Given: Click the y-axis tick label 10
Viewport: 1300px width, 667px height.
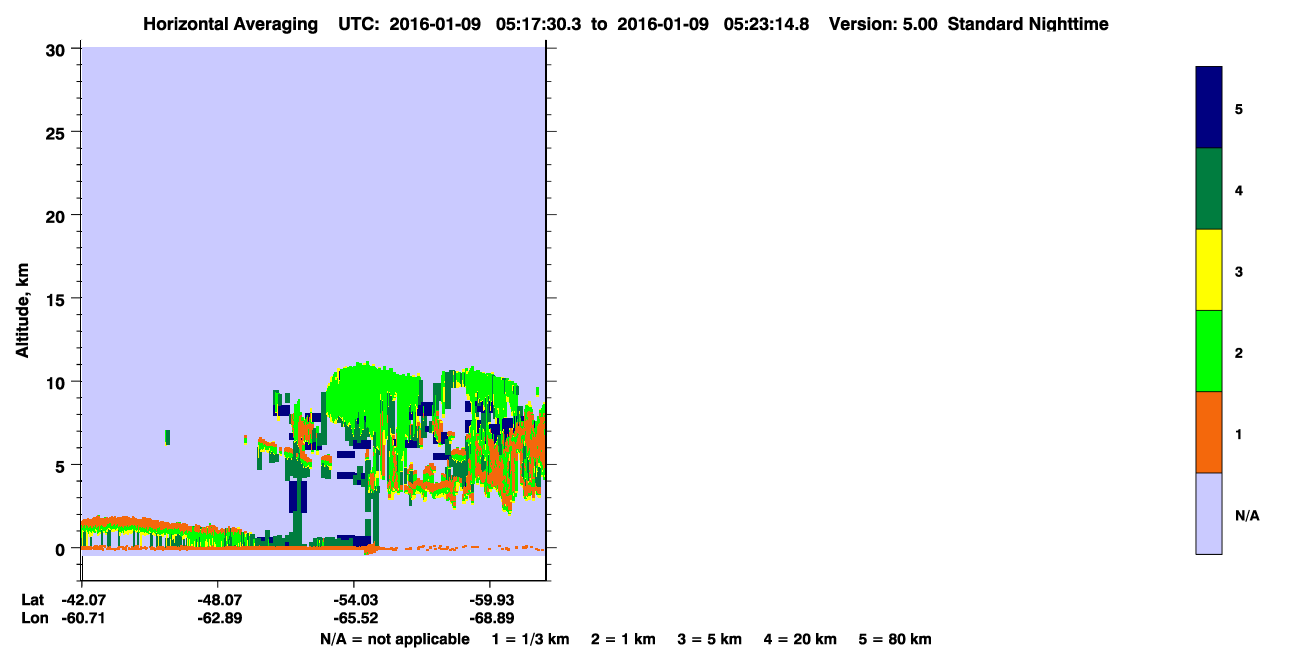Looking at the screenshot, I should tap(58, 382).
